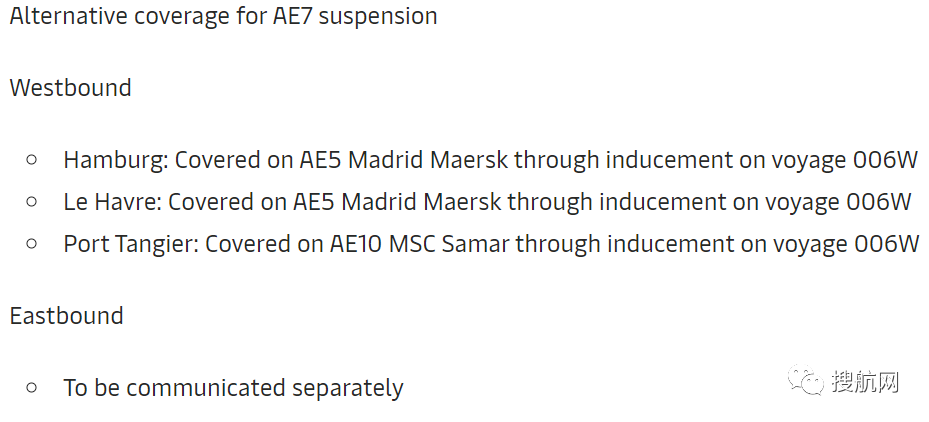Click the words Port Tangier in third bullet
This screenshot has height=422, width=929.
pyautogui.click(x=131, y=244)
